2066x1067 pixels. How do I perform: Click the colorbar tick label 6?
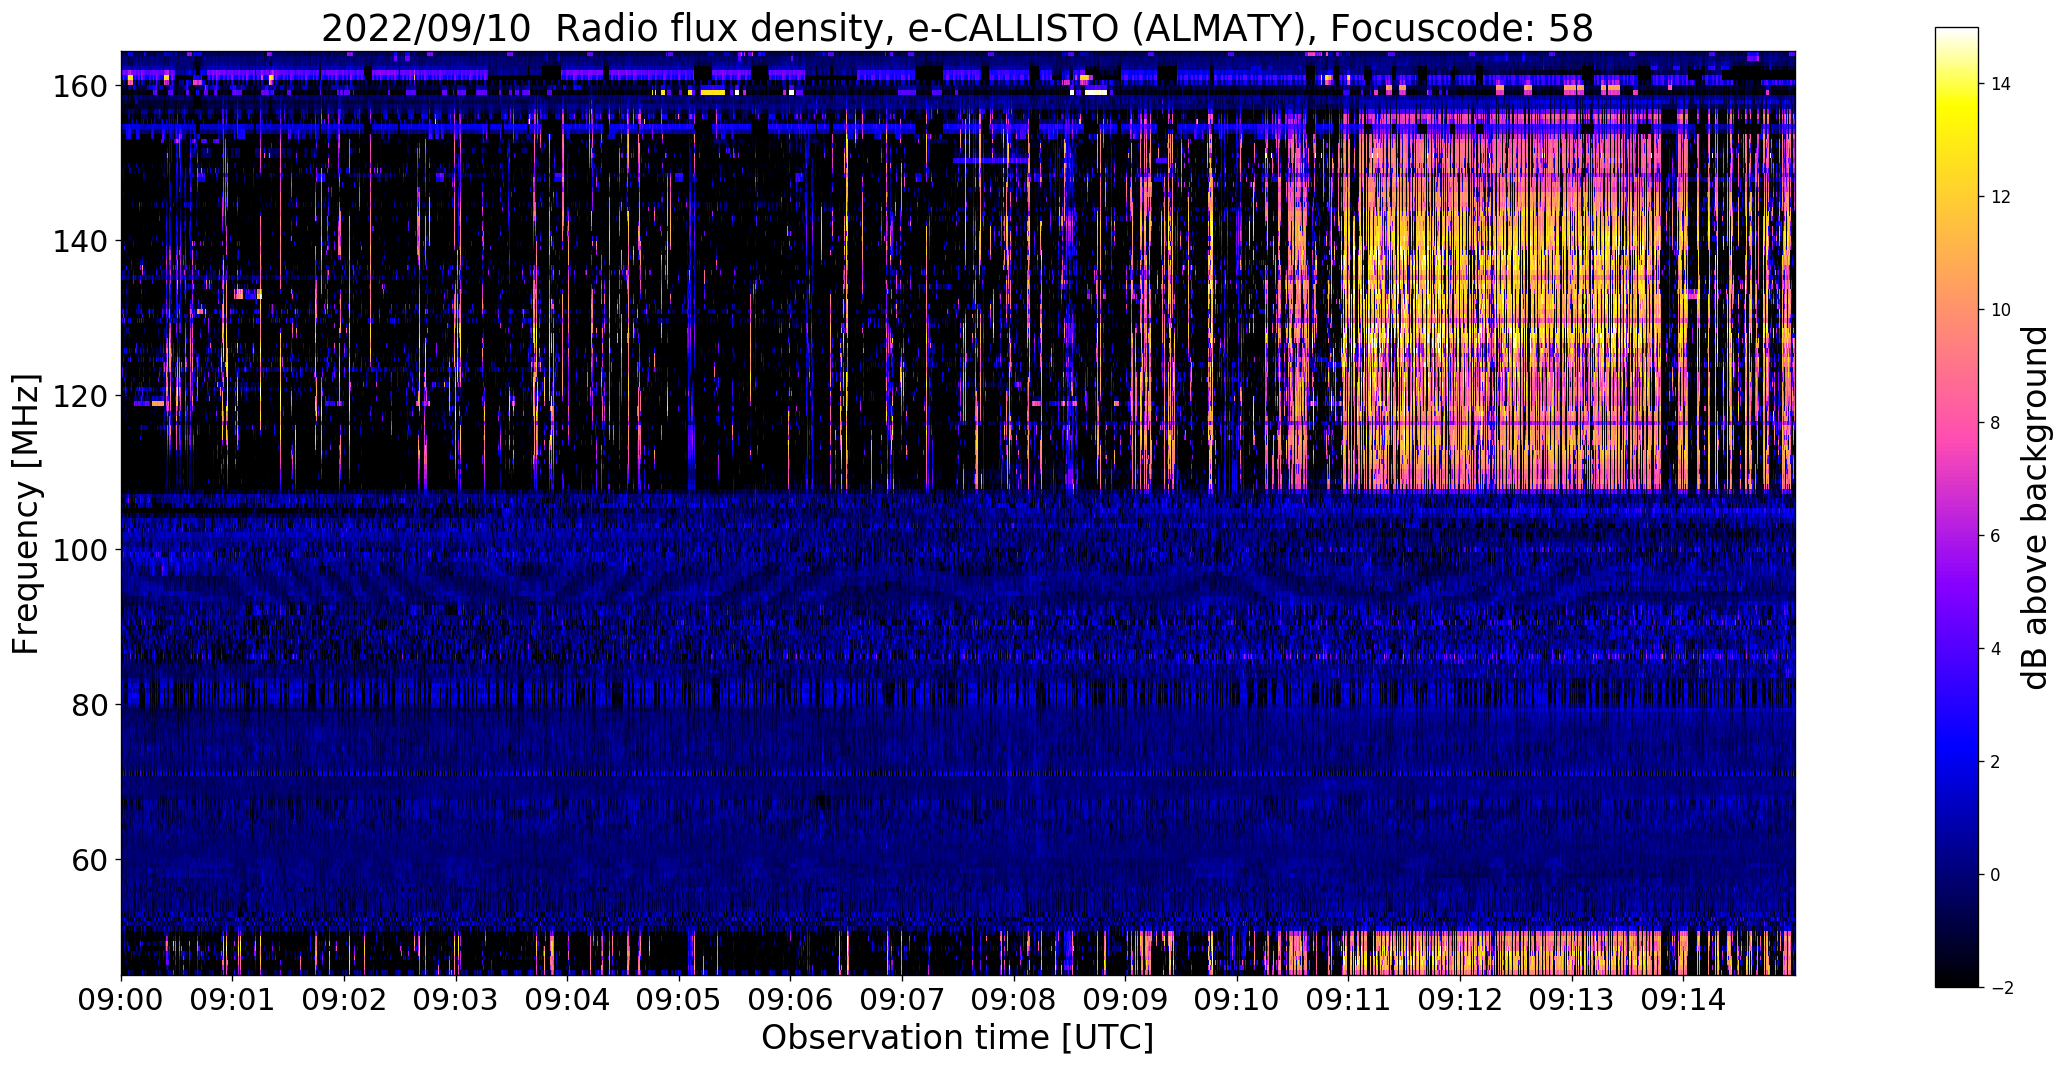coord(1996,536)
